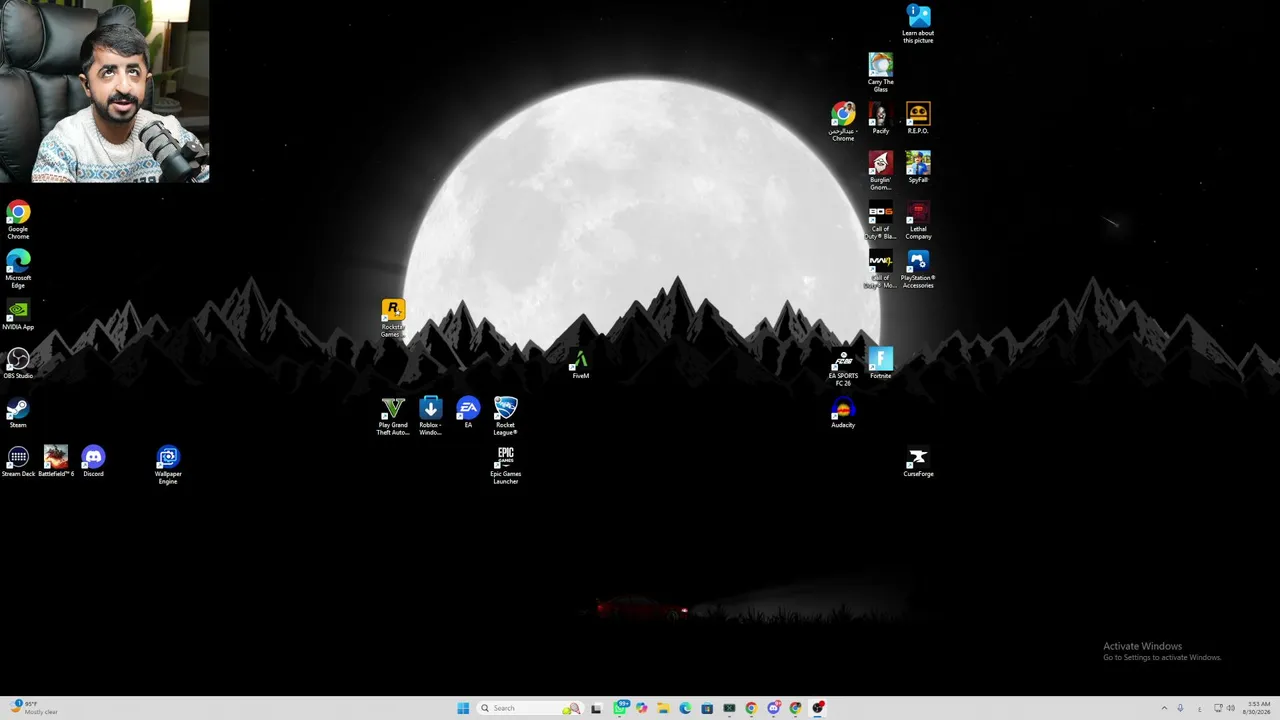1280x720 pixels.
Task: Open the network status tray icon
Action: coord(1218,708)
